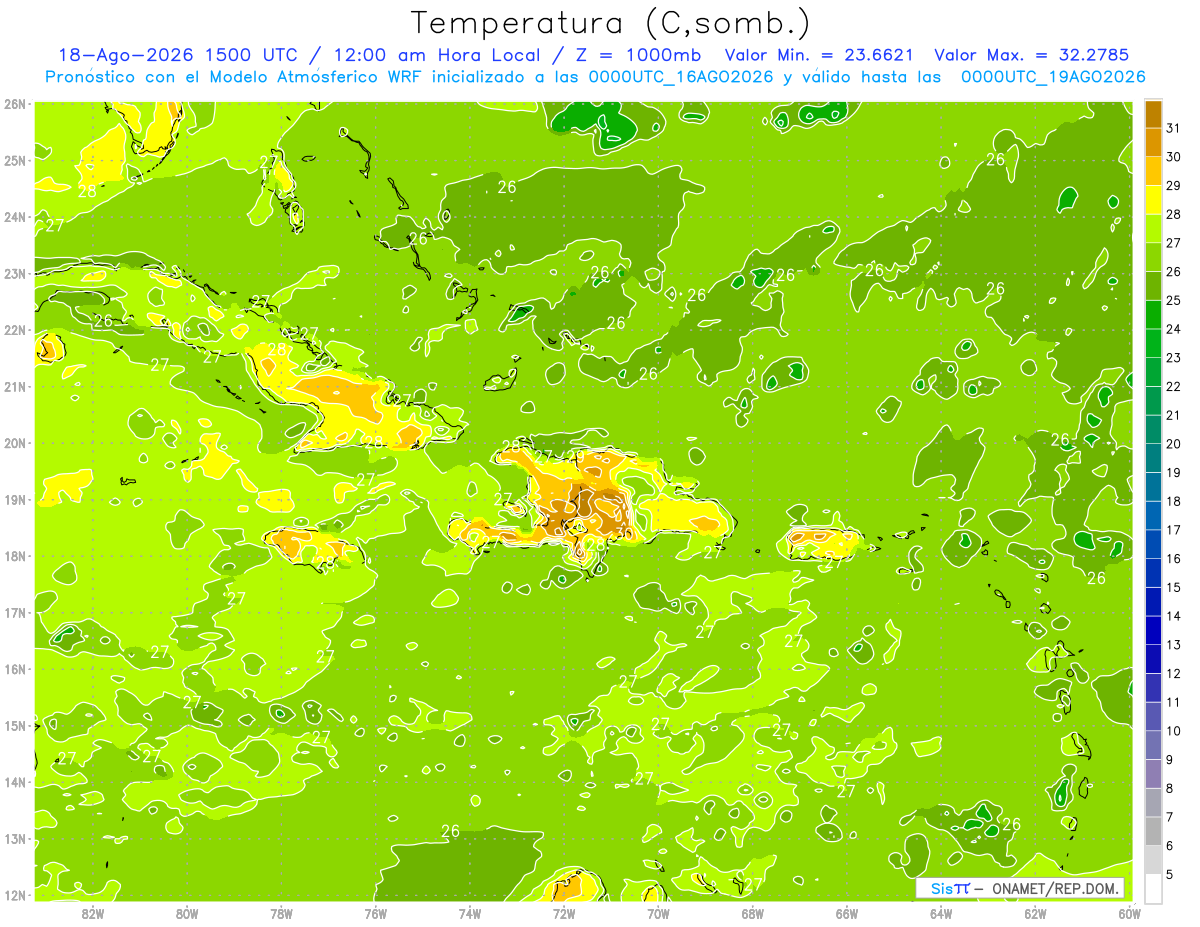Click the "Valor Max. = 32.2785" readout
1200x927 pixels.
[x=1031, y=55]
